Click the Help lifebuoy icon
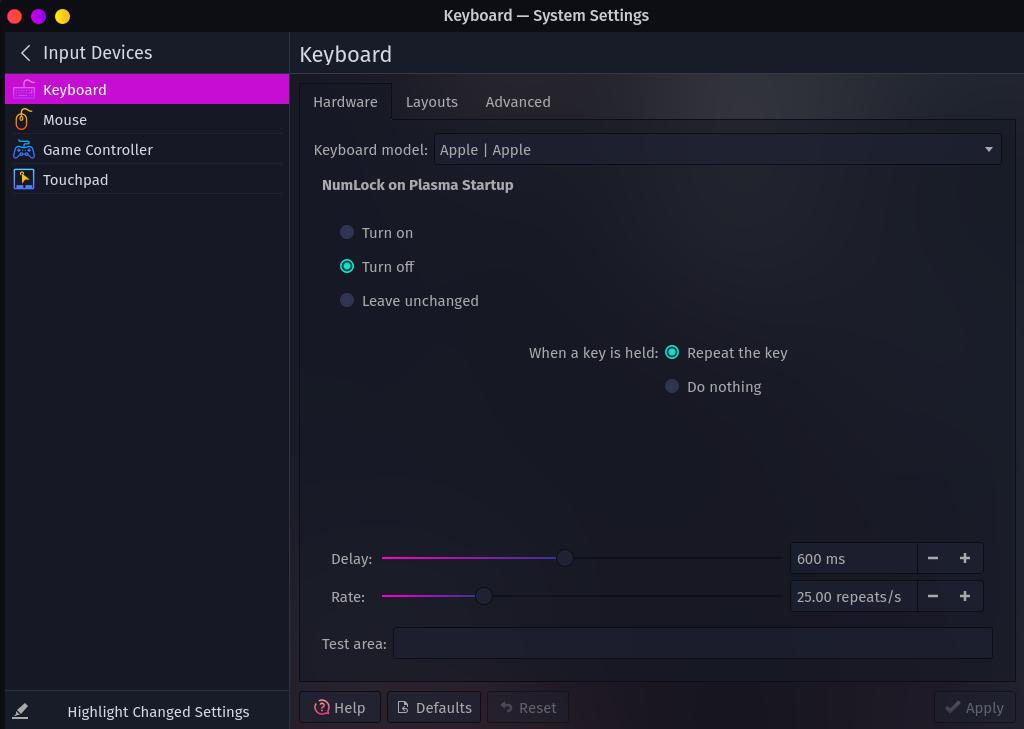 click(321, 707)
